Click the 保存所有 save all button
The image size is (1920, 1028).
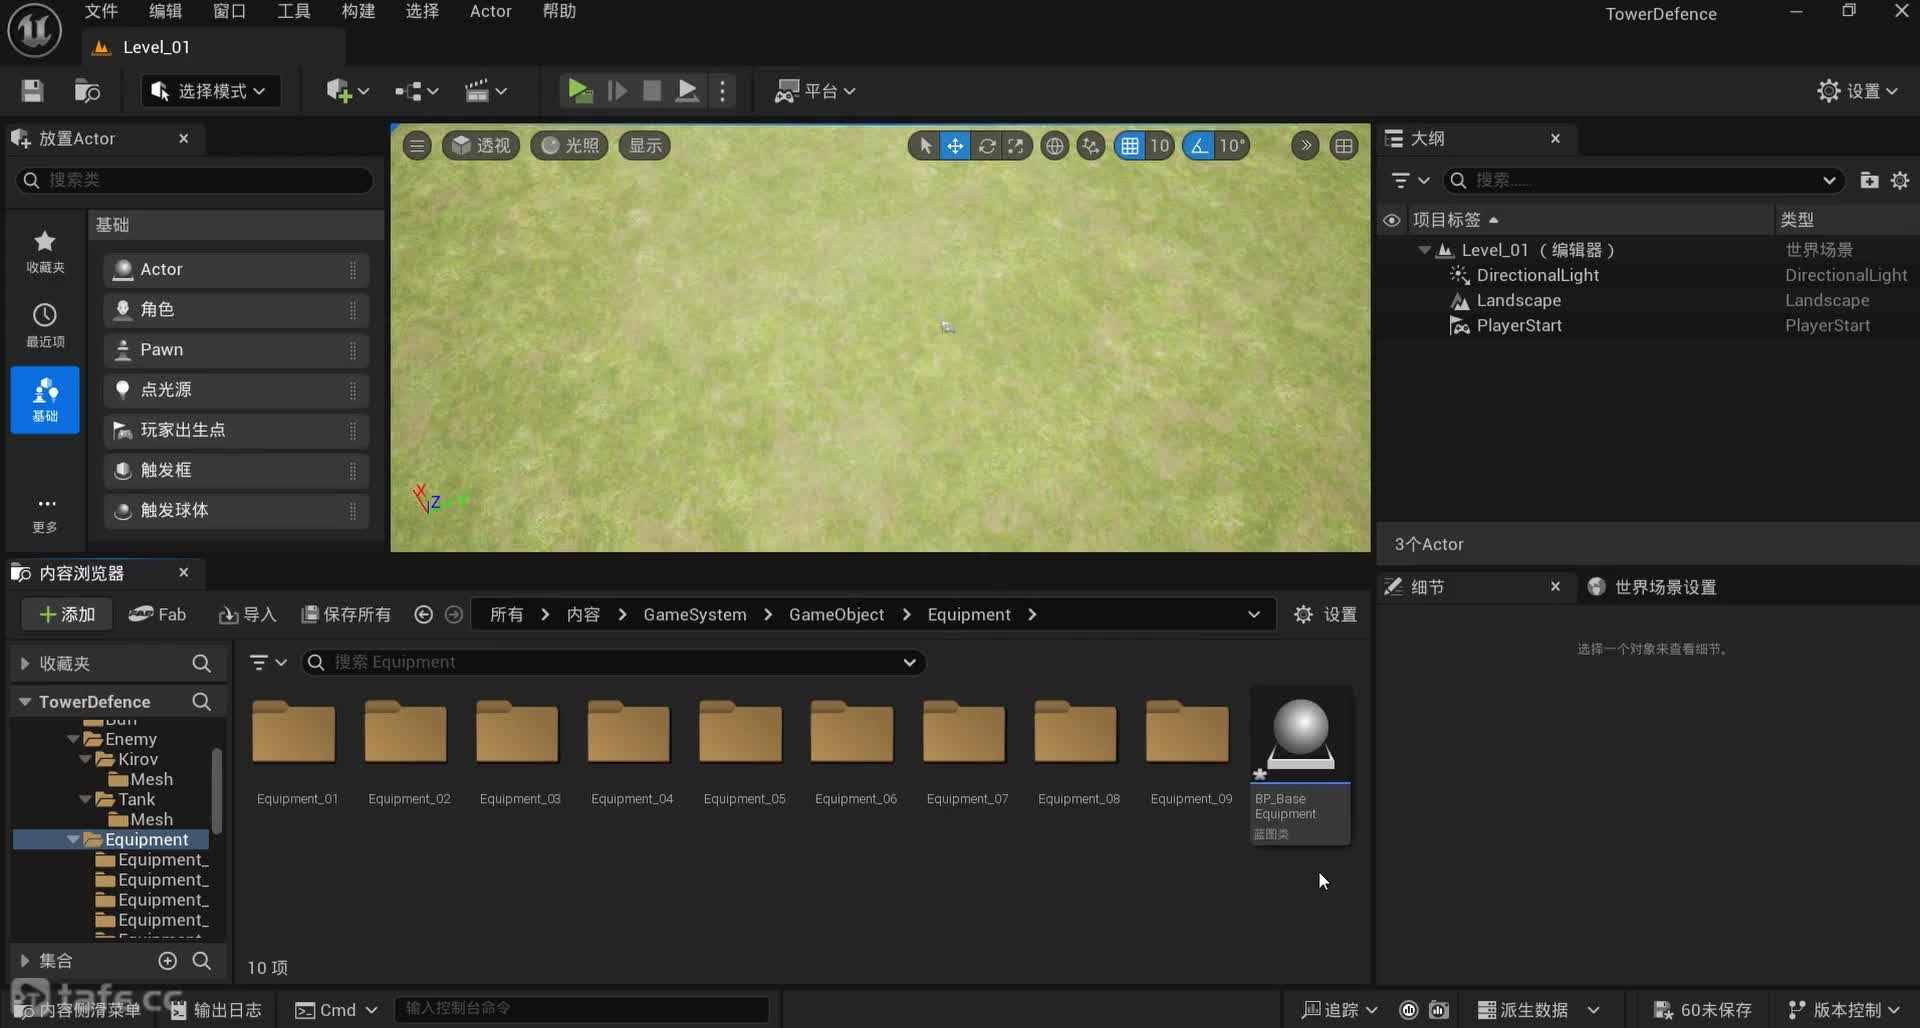346,614
